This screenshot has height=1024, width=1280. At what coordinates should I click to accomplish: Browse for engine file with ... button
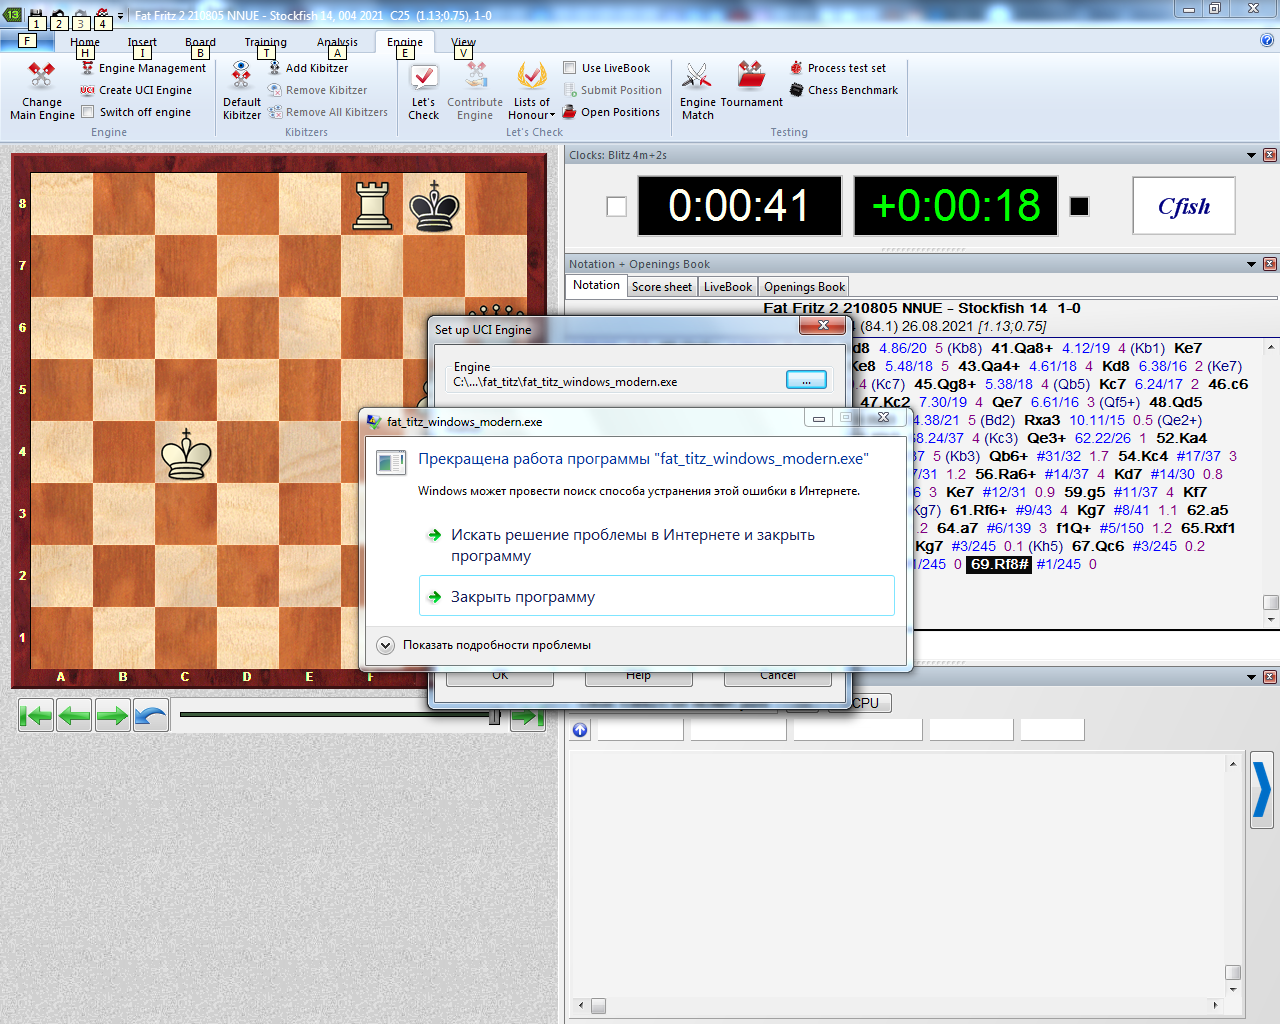pos(806,380)
